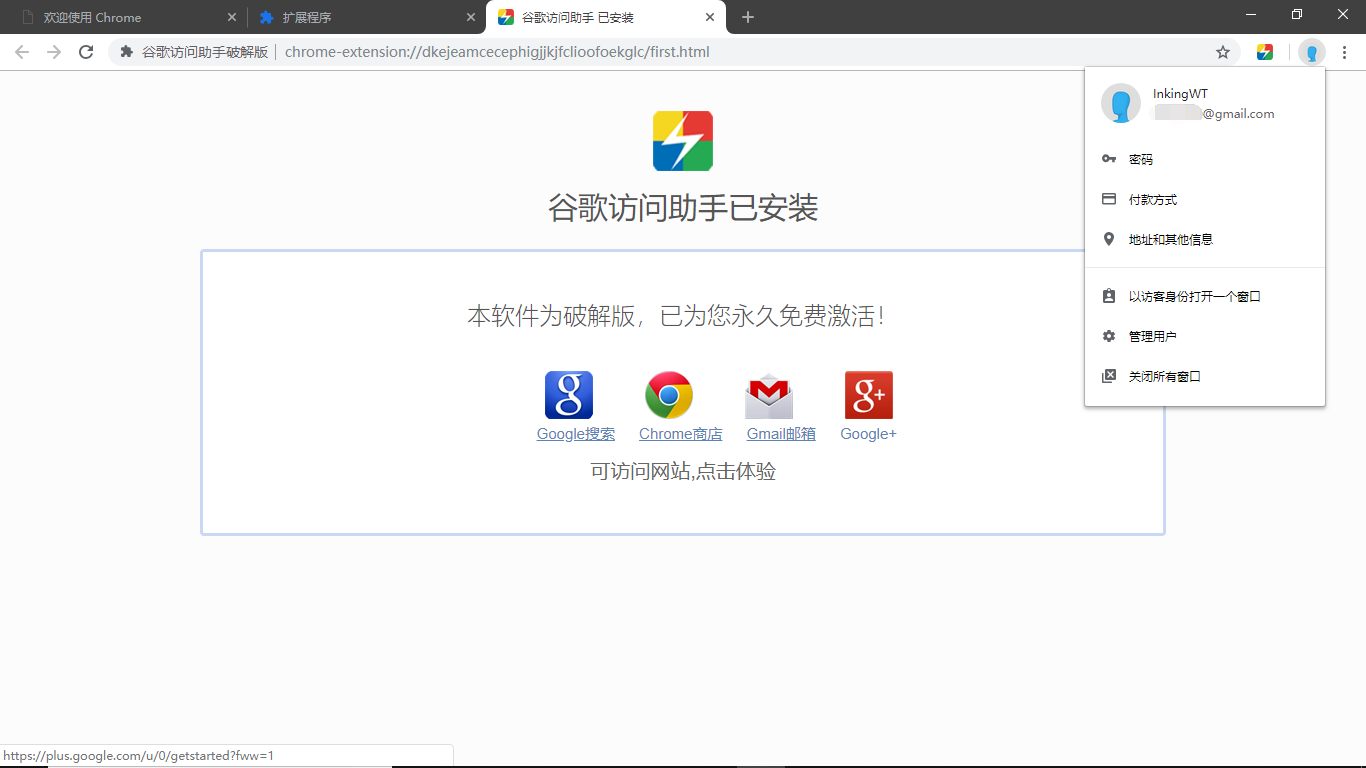Image resolution: width=1366 pixels, height=768 pixels.
Task: Click the 谷歌访问助手破解版 label in address bar
Action: pyautogui.click(x=205, y=52)
